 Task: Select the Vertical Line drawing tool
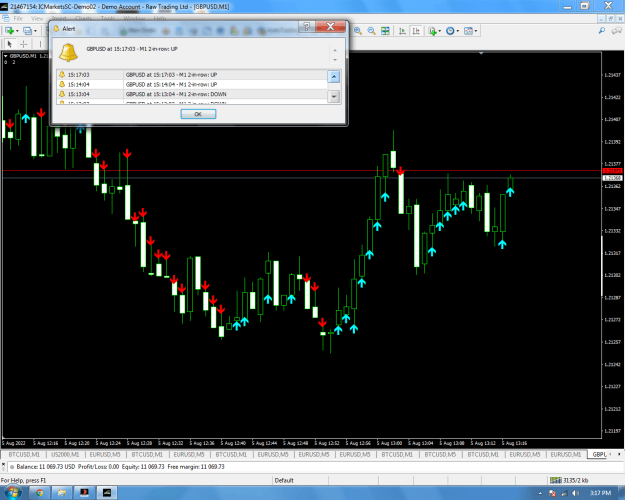pos(40,44)
